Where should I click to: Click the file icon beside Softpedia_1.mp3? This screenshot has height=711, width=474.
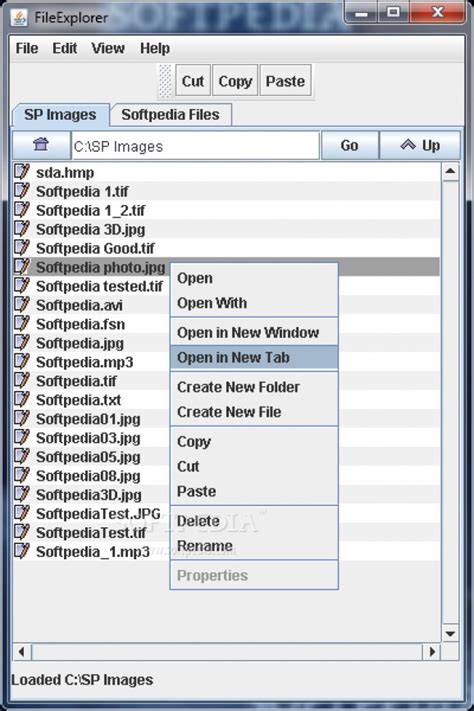click(x=22, y=551)
